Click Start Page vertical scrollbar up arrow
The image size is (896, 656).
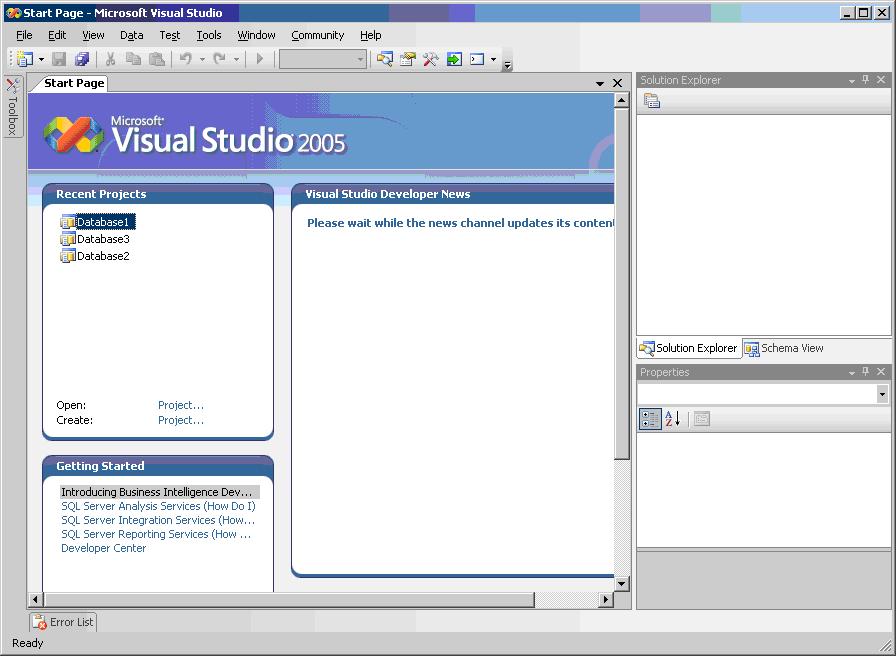pos(622,101)
